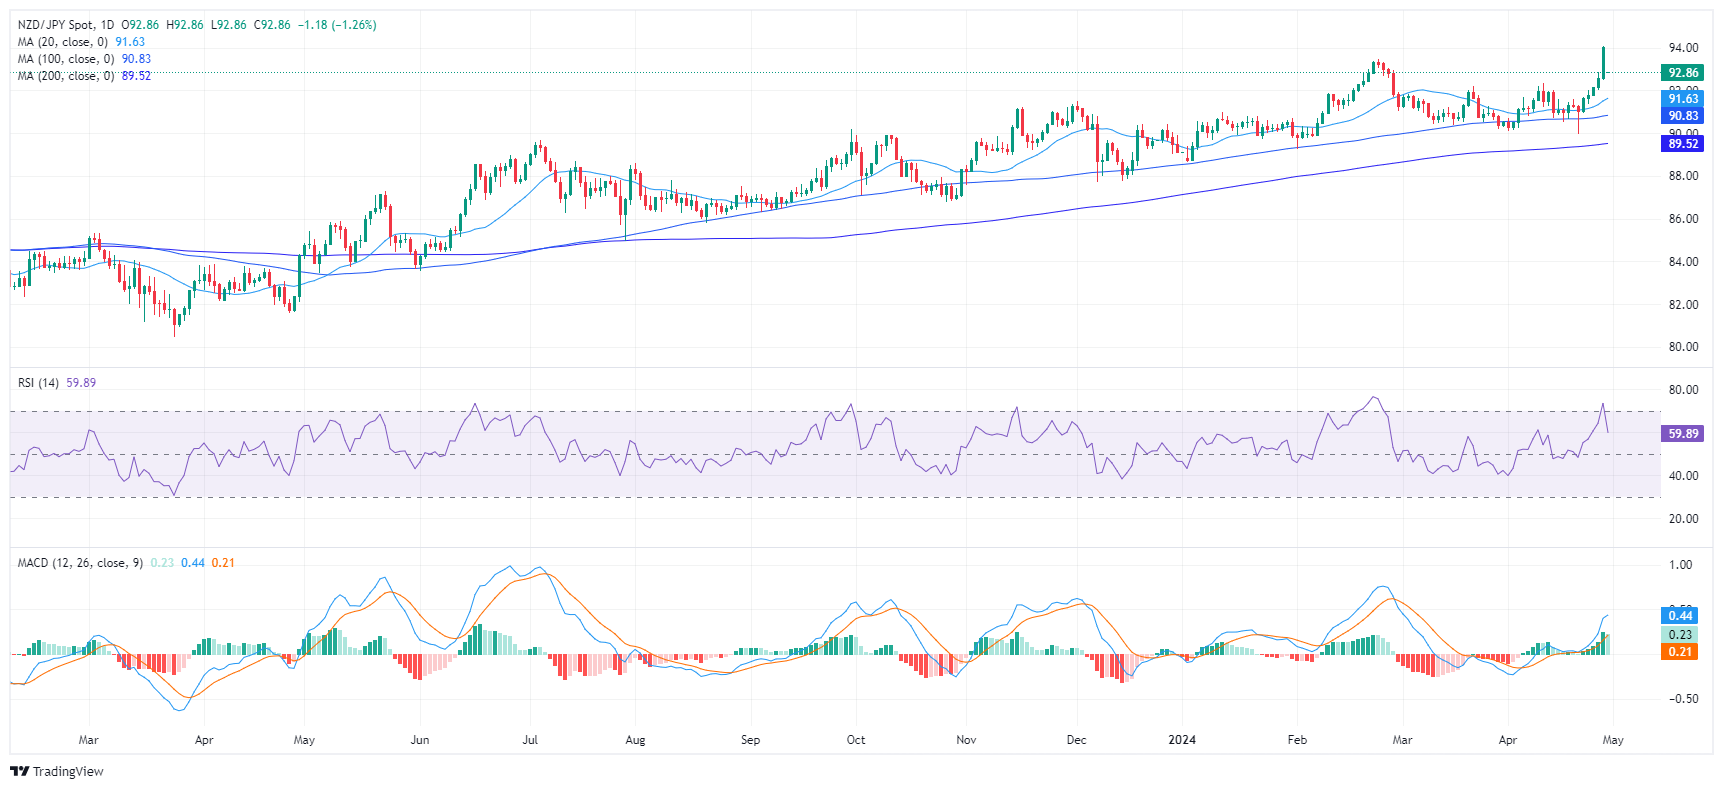The height and width of the screenshot is (789, 1723).
Task: Click the TradingView logo icon
Action: [19, 771]
